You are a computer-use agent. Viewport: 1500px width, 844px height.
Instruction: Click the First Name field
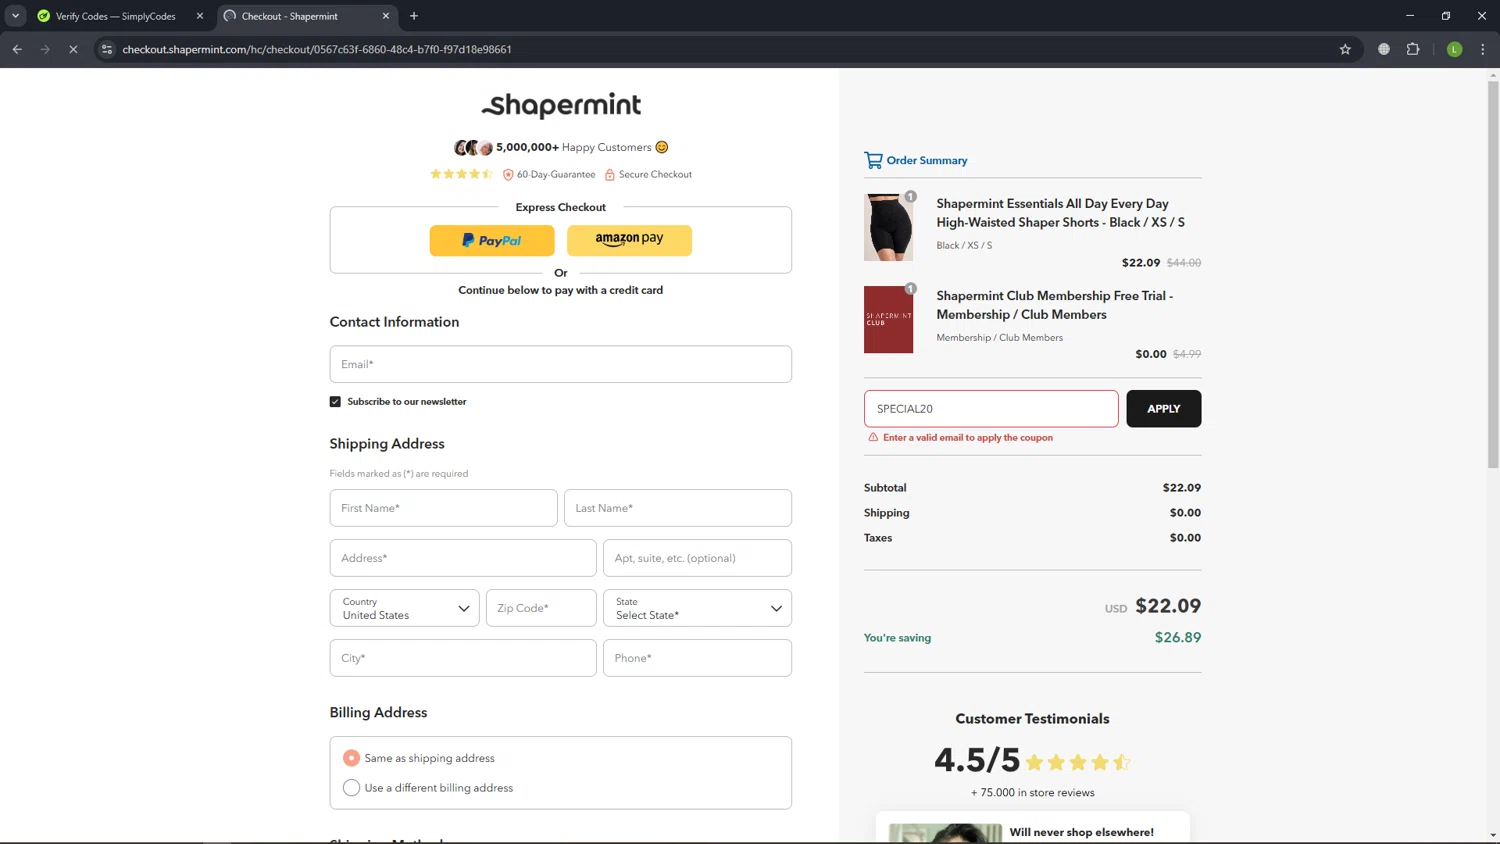point(443,508)
